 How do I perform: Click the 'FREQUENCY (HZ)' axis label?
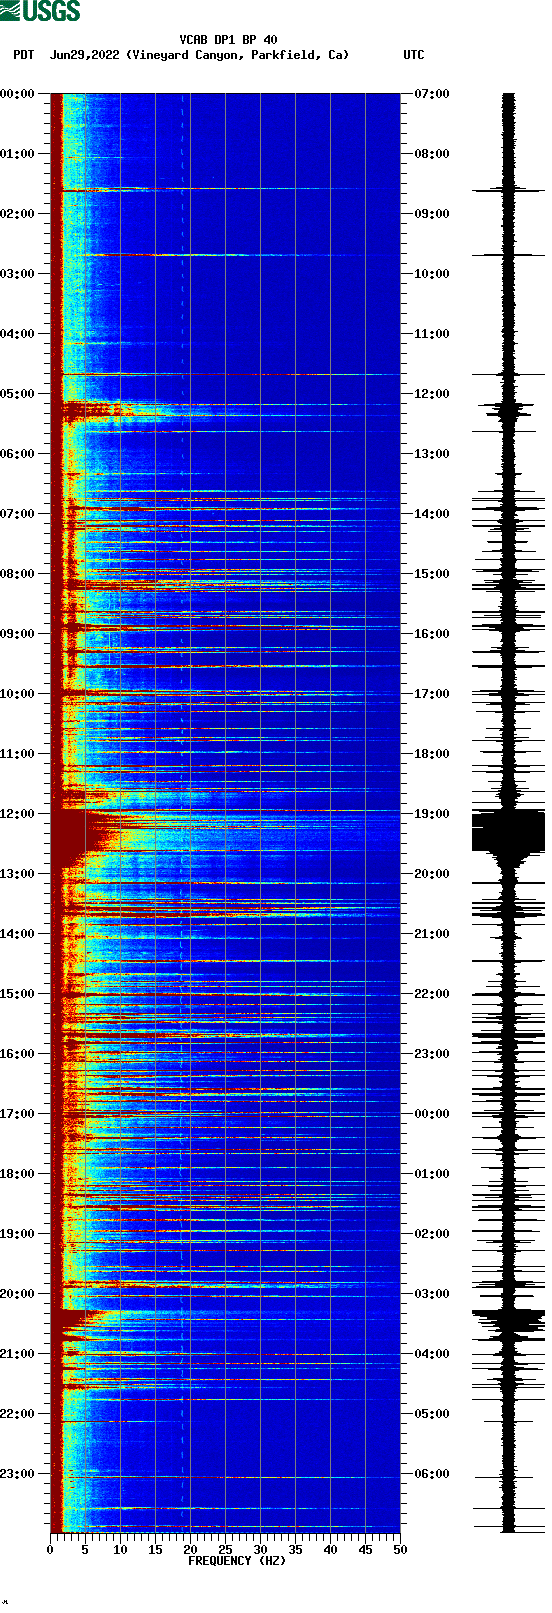pyautogui.click(x=237, y=1560)
